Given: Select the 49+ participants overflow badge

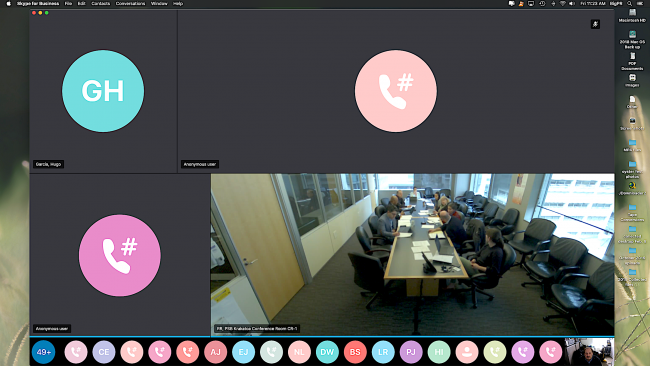Looking at the screenshot, I should pyautogui.click(x=44, y=352).
